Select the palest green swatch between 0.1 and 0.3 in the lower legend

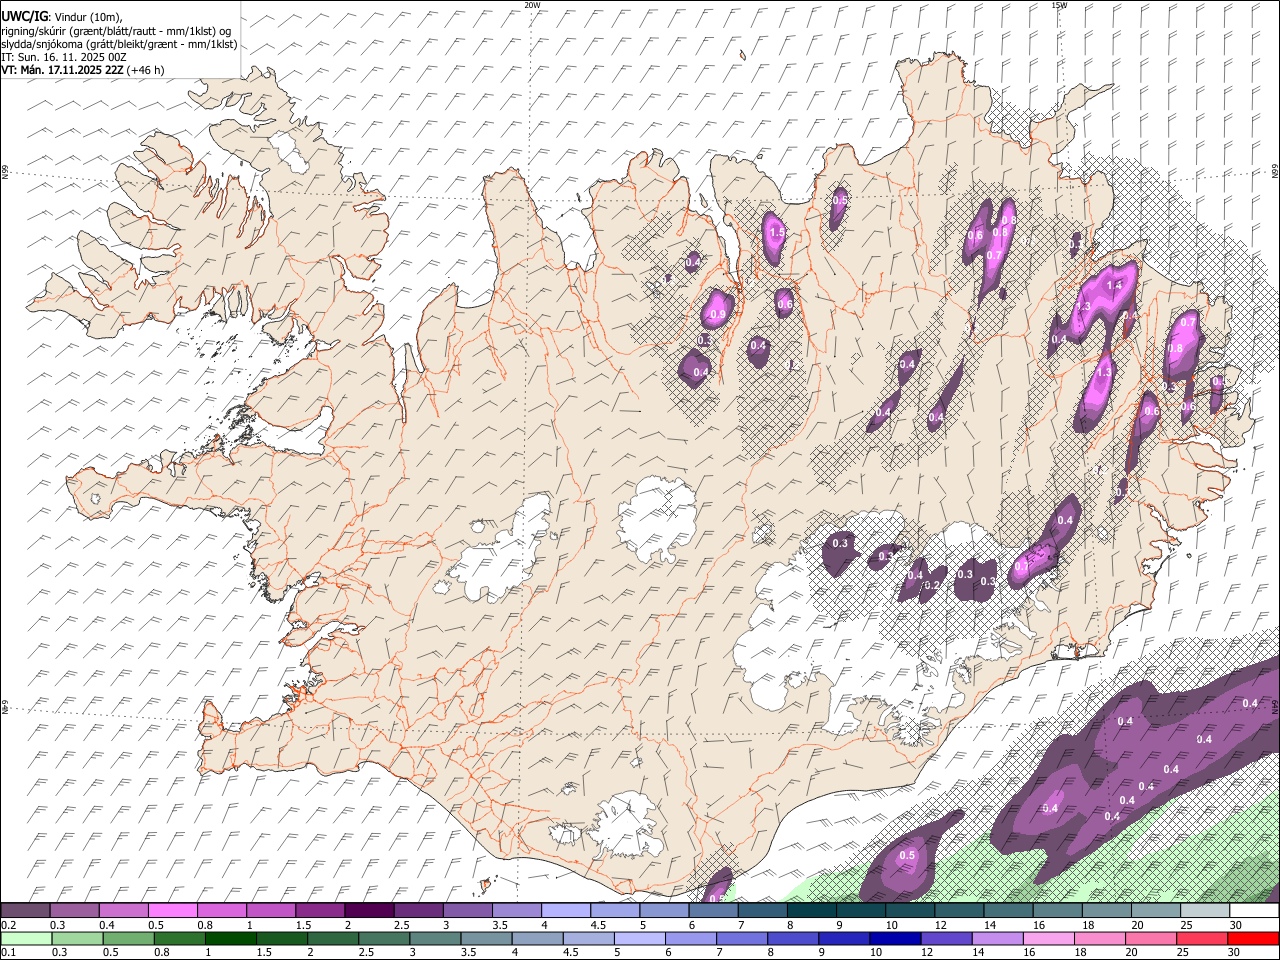(x=26, y=939)
